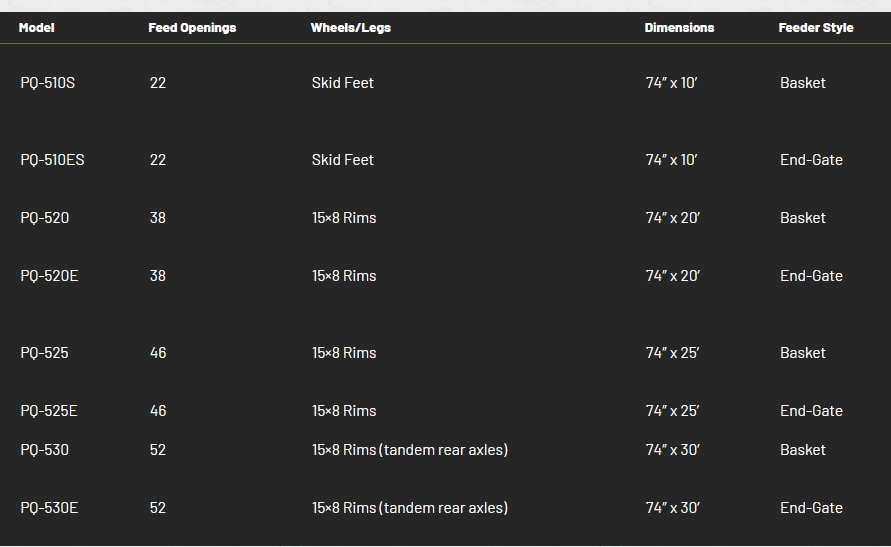The height and width of the screenshot is (547, 891).
Task: Click the PQ-510S model cell
Action: click(x=47, y=83)
